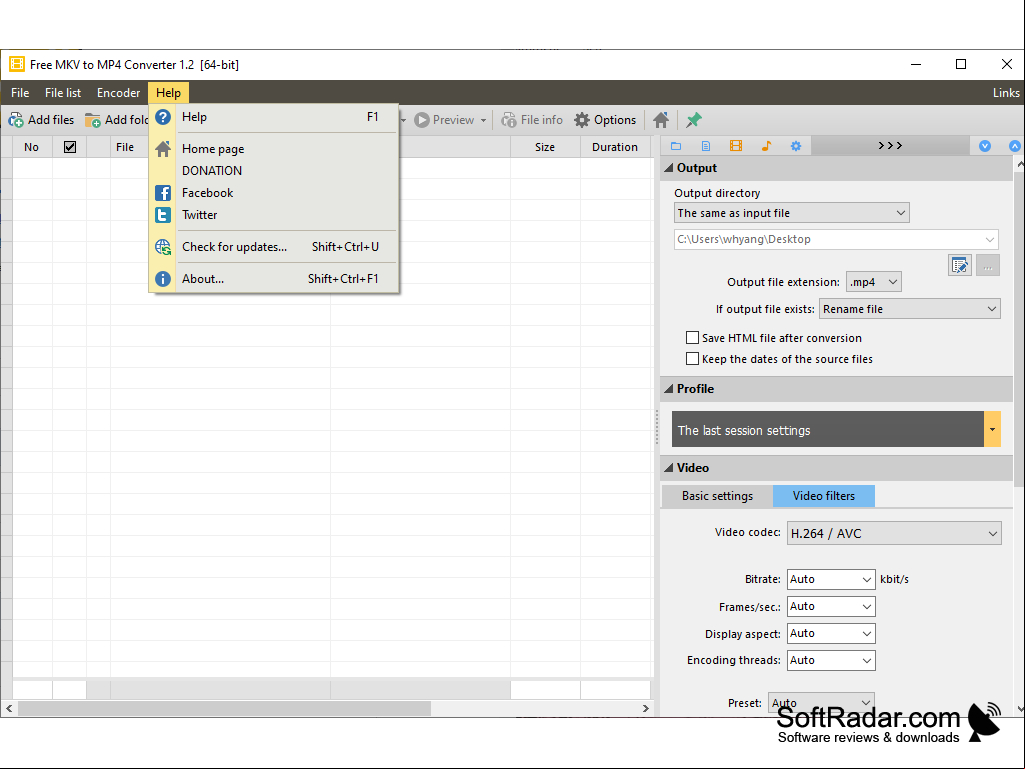Image resolution: width=1025 pixels, height=769 pixels.
Task: Open the Encoder menu
Action: tap(118, 93)
